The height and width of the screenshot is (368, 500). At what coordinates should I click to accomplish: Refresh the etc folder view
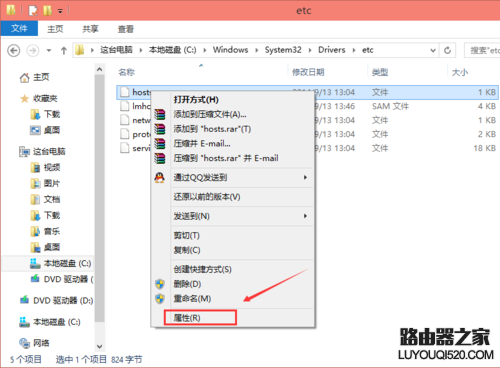coord(447,50)
